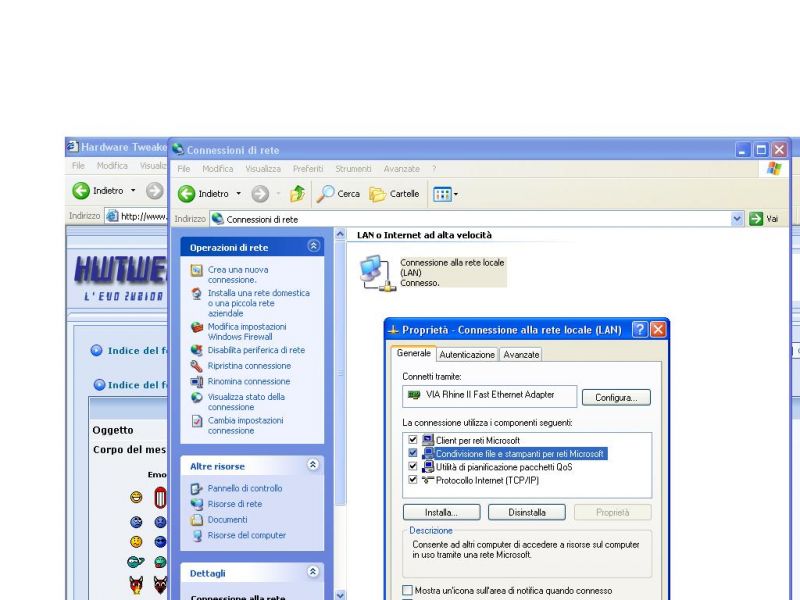800x600 pixels.
Task: Open Risorse del computer
Action: click(246, 535)
